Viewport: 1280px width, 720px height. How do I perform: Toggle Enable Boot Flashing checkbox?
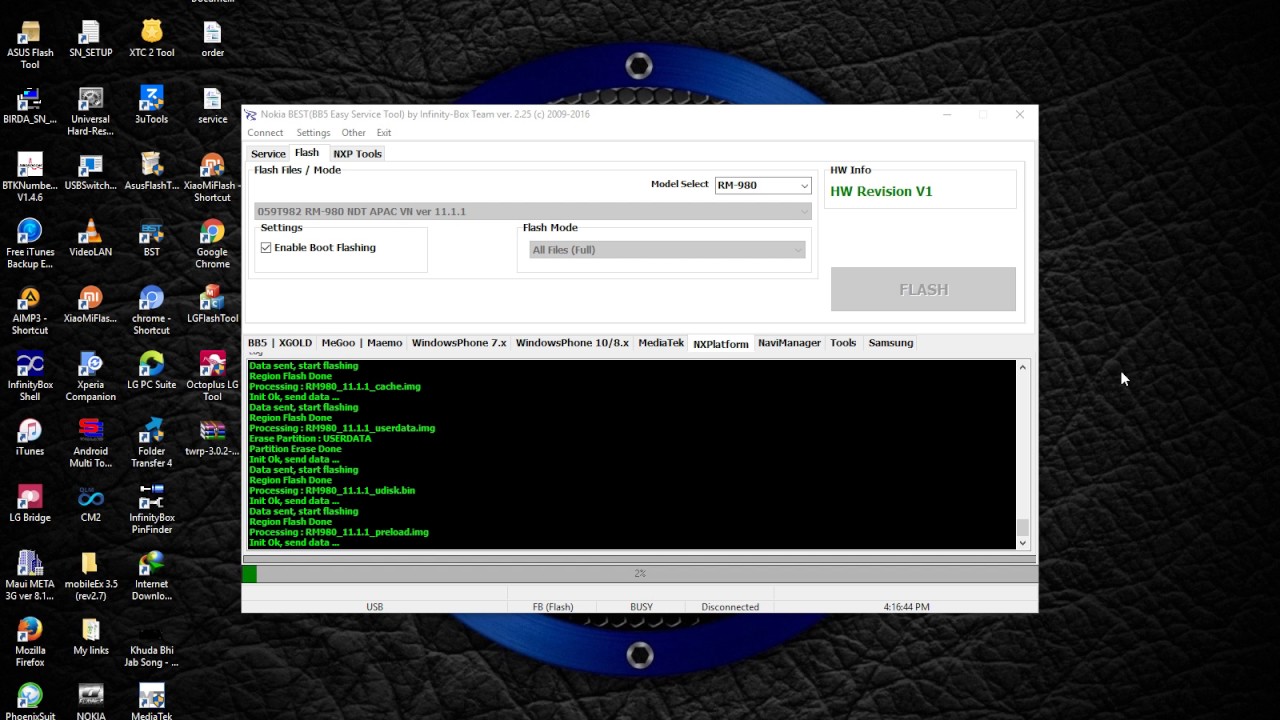[x=266, y=248]
